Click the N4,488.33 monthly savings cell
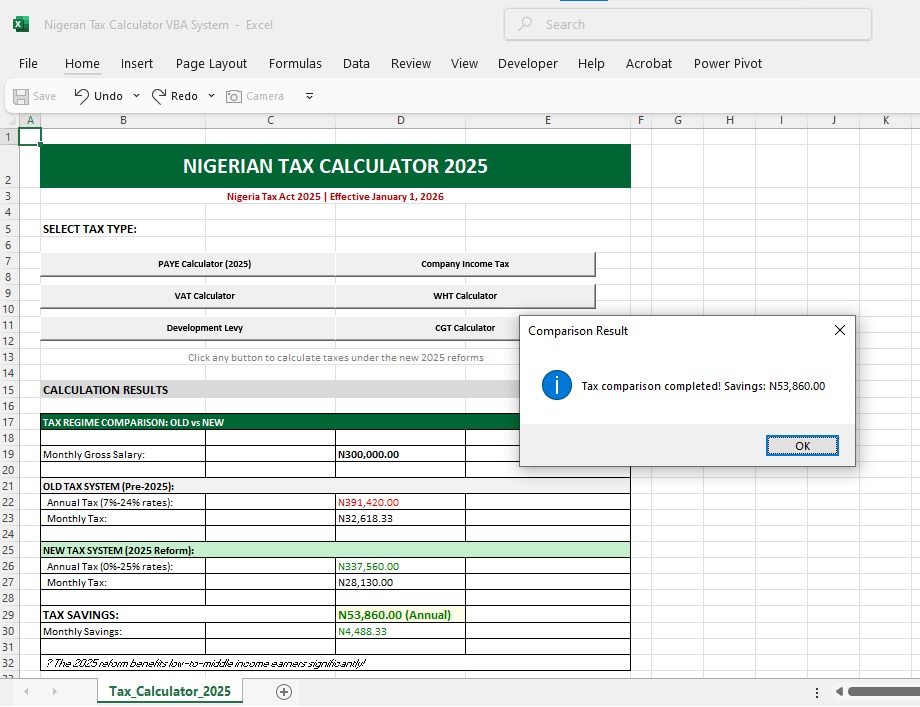This screenshot has width=920, height=707. pos(400,631)
